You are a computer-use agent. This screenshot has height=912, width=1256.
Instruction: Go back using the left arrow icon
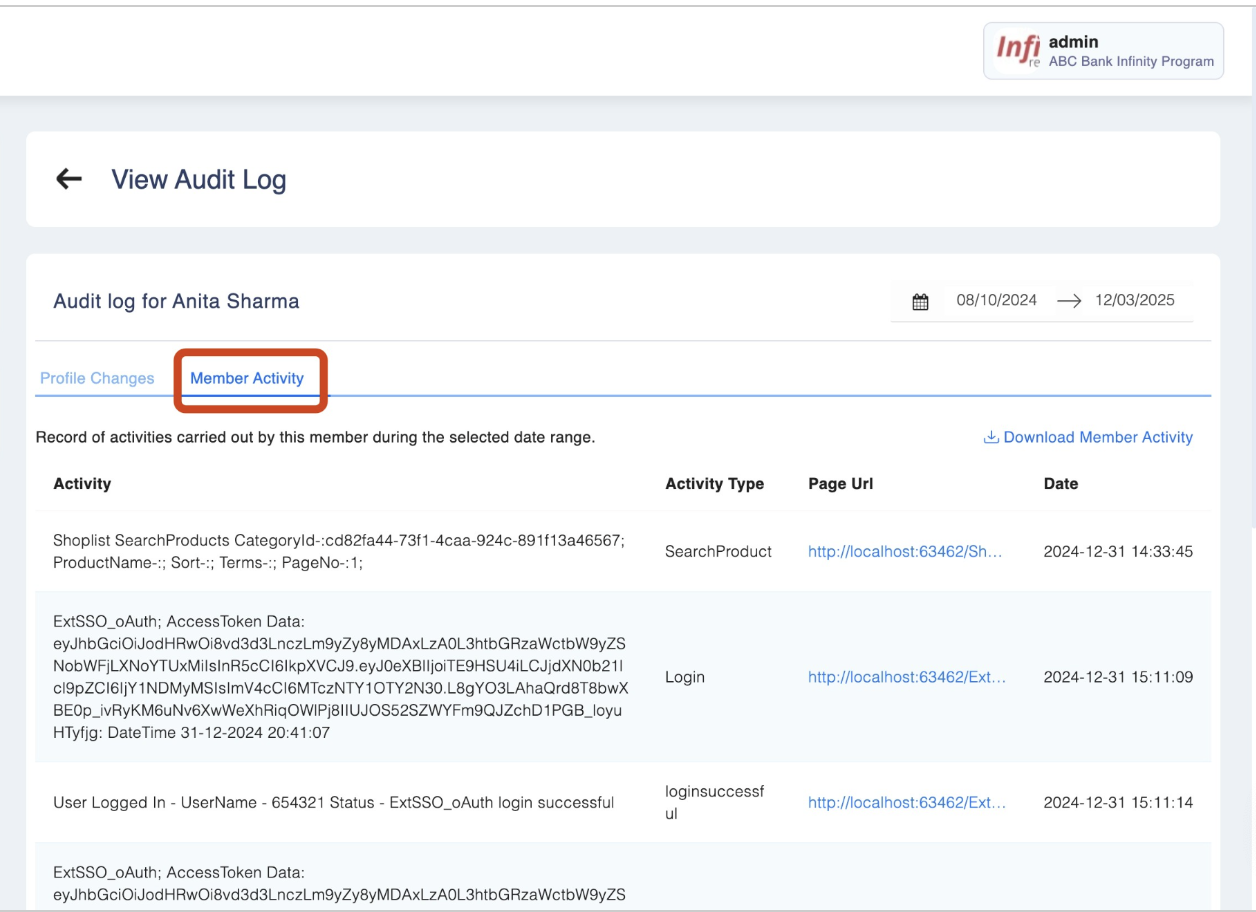coord(68,180)
